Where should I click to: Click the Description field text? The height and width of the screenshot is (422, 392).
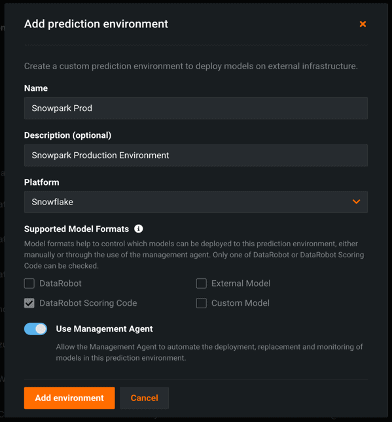196,155
